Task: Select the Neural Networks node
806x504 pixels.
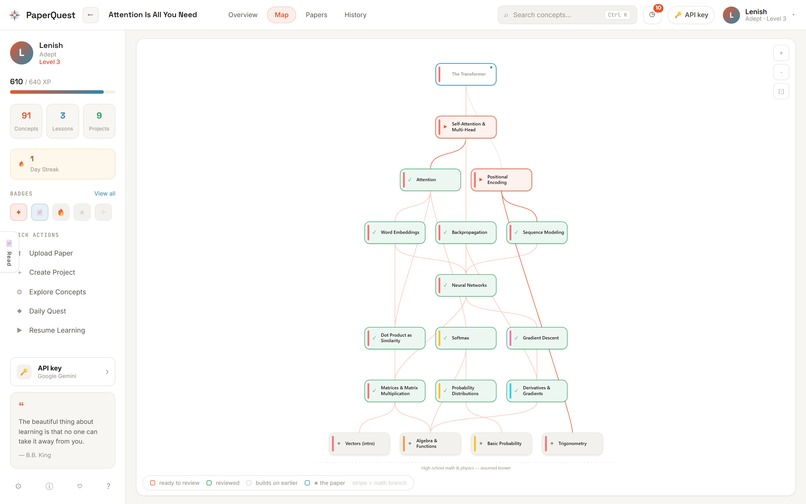Action: click(x=466, y=285)
